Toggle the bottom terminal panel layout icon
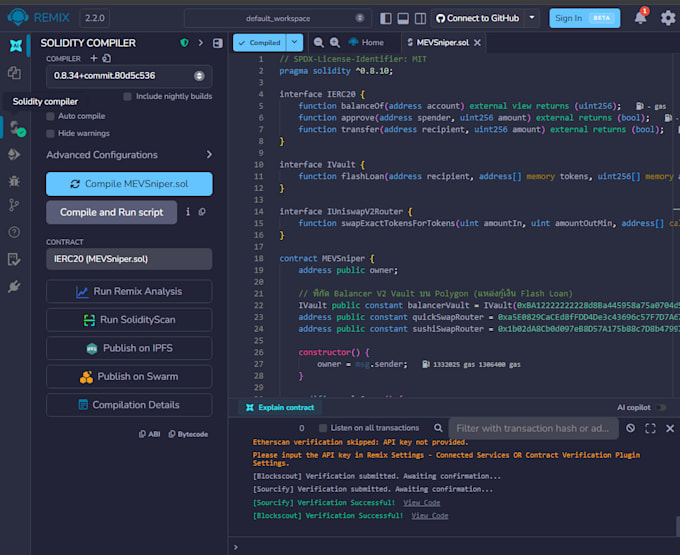 point(403,18)
